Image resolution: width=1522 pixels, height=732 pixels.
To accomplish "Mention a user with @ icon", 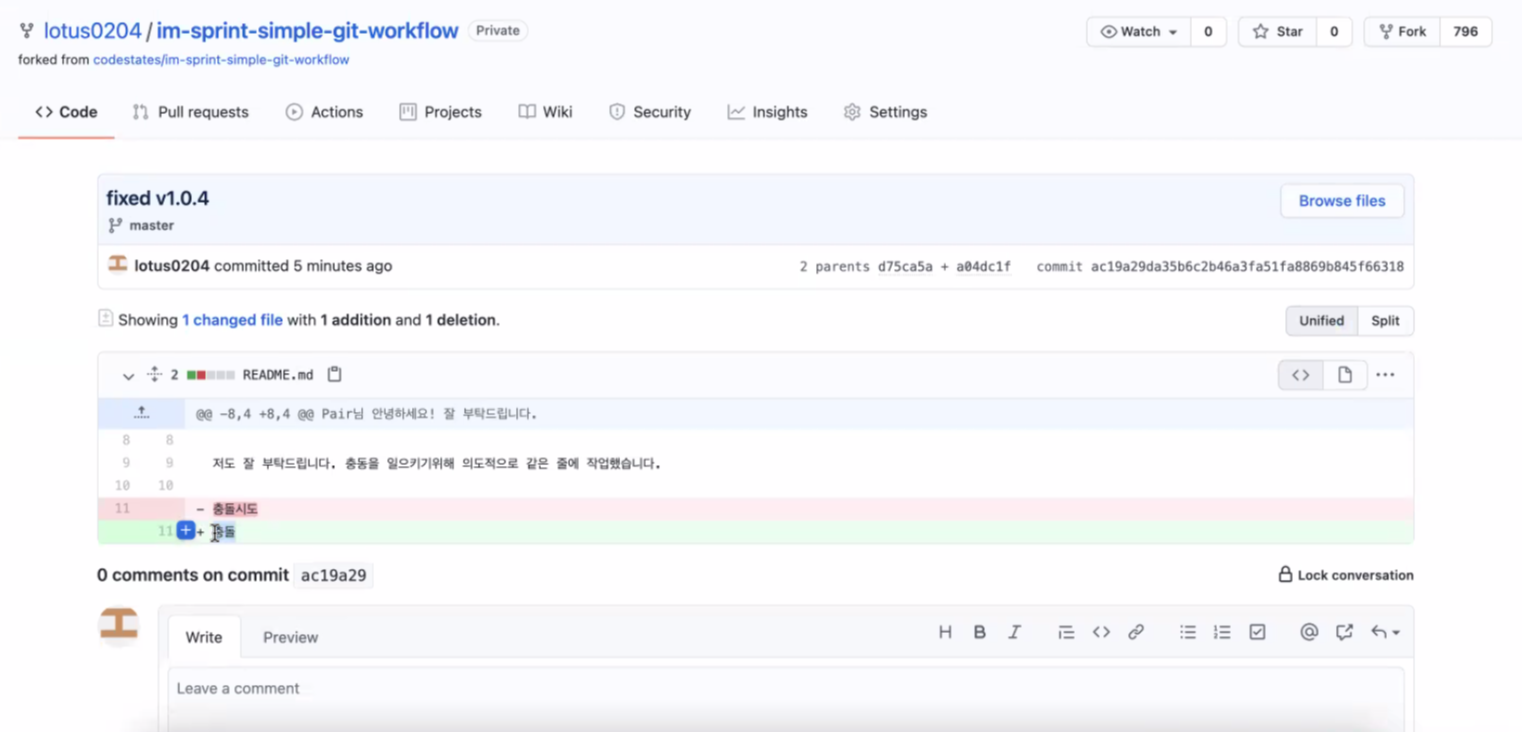I will pos(1309,632).
